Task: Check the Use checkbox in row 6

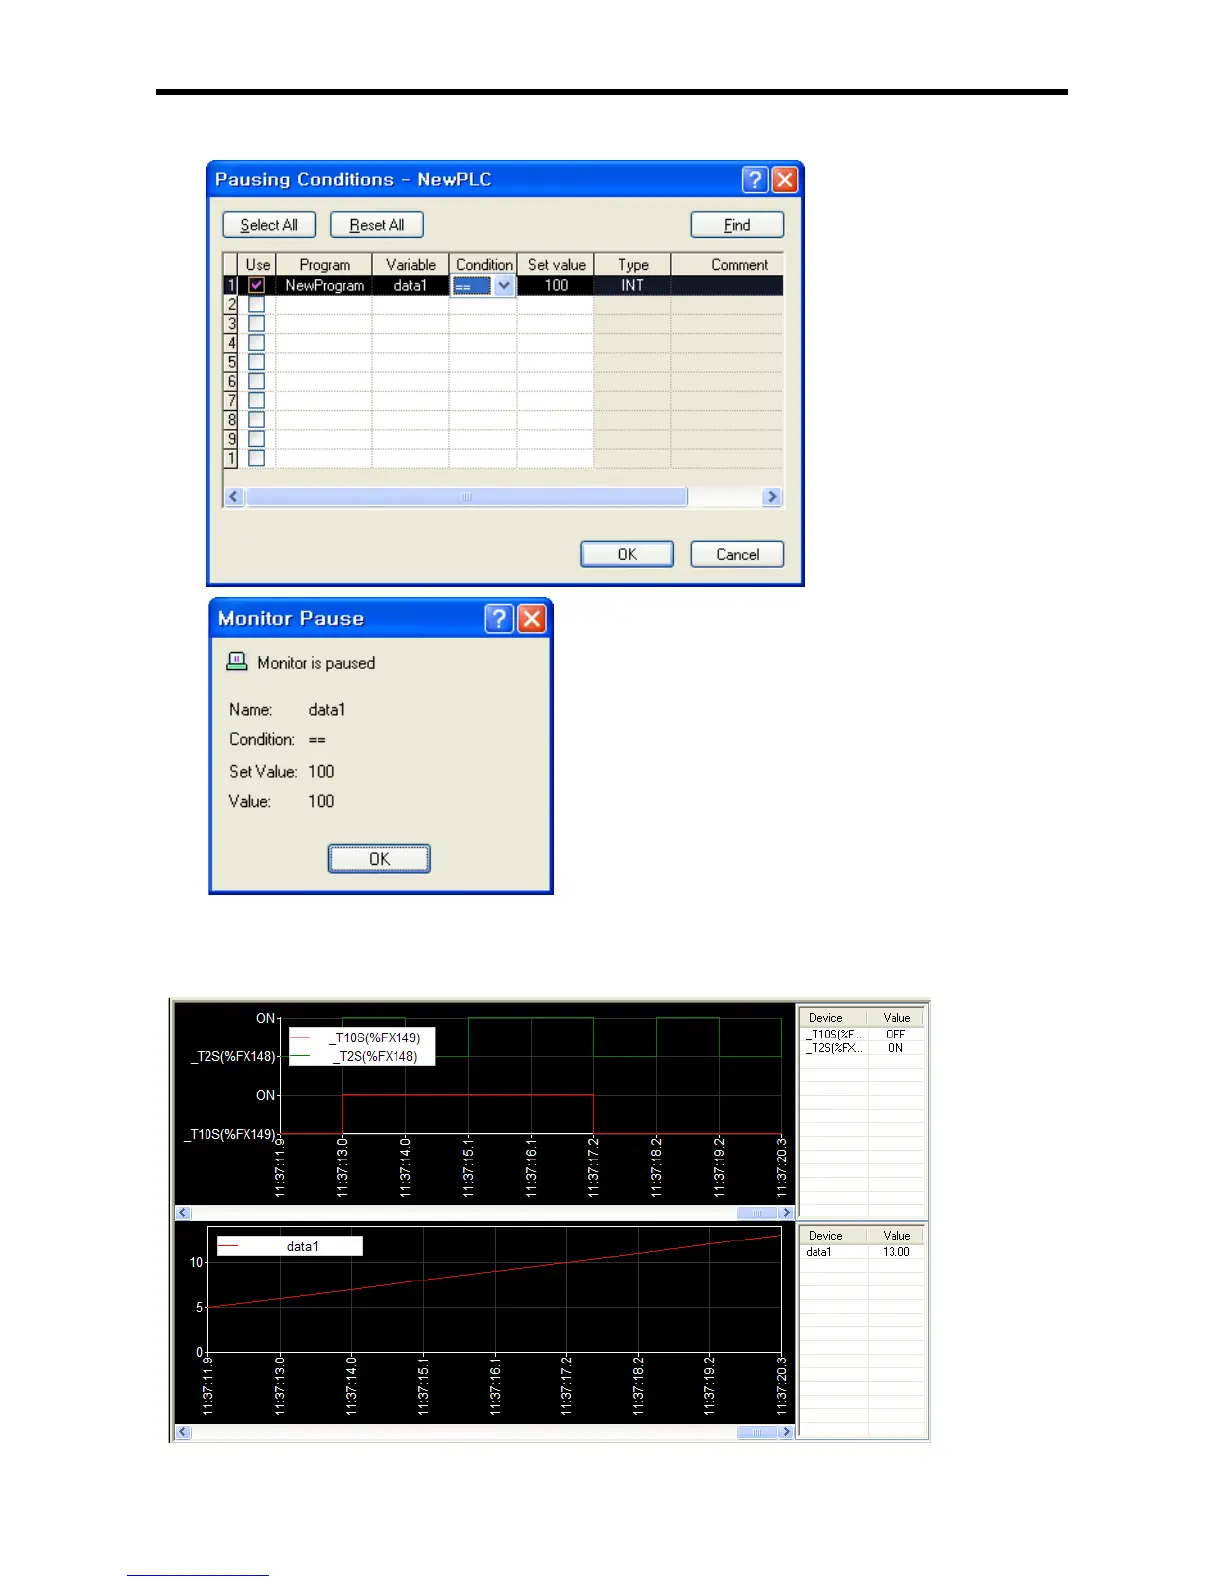Action: coord(257,381)
